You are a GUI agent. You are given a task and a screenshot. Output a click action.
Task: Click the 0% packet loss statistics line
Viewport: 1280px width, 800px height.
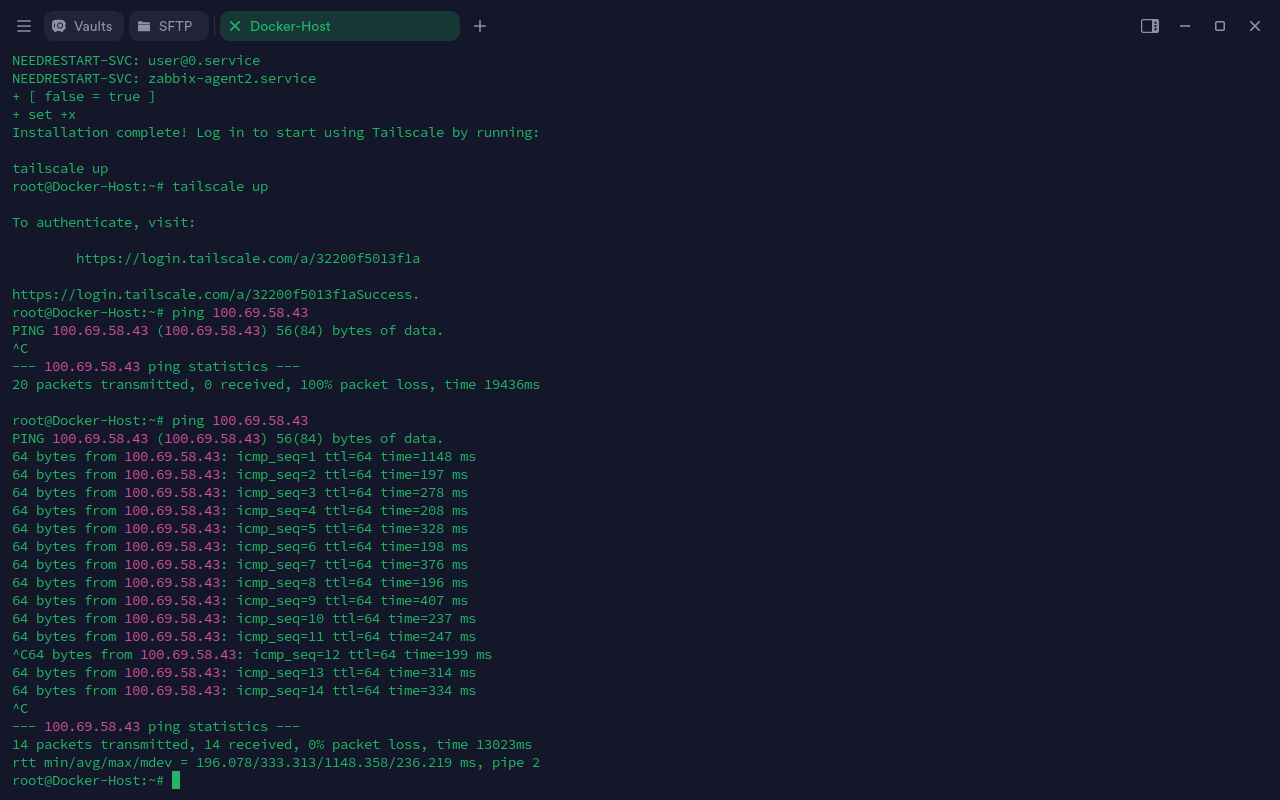point(271,744)
